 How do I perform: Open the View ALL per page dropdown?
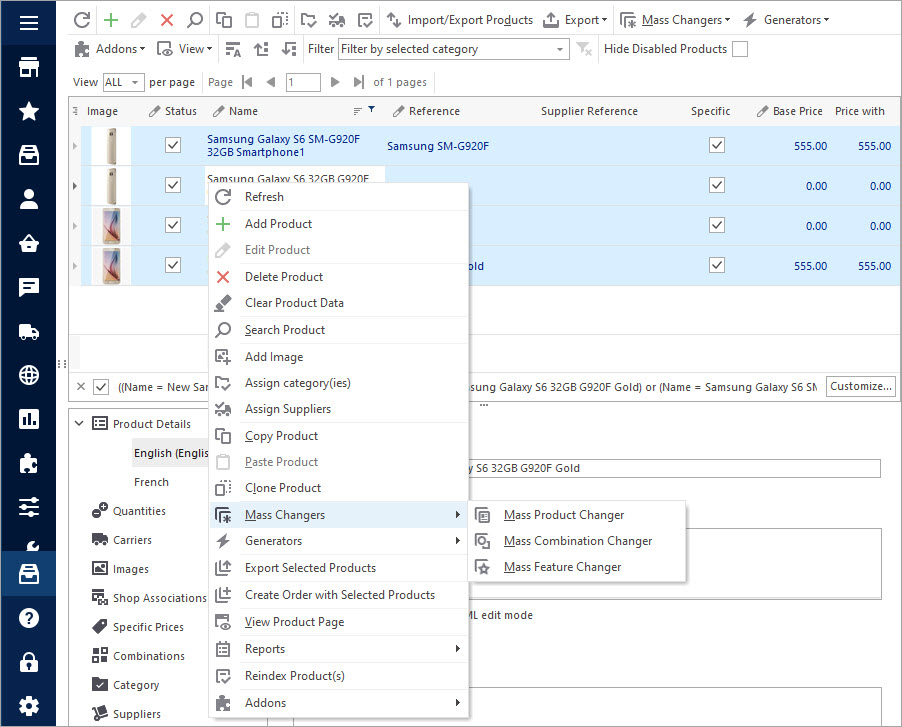coord(123,82)
